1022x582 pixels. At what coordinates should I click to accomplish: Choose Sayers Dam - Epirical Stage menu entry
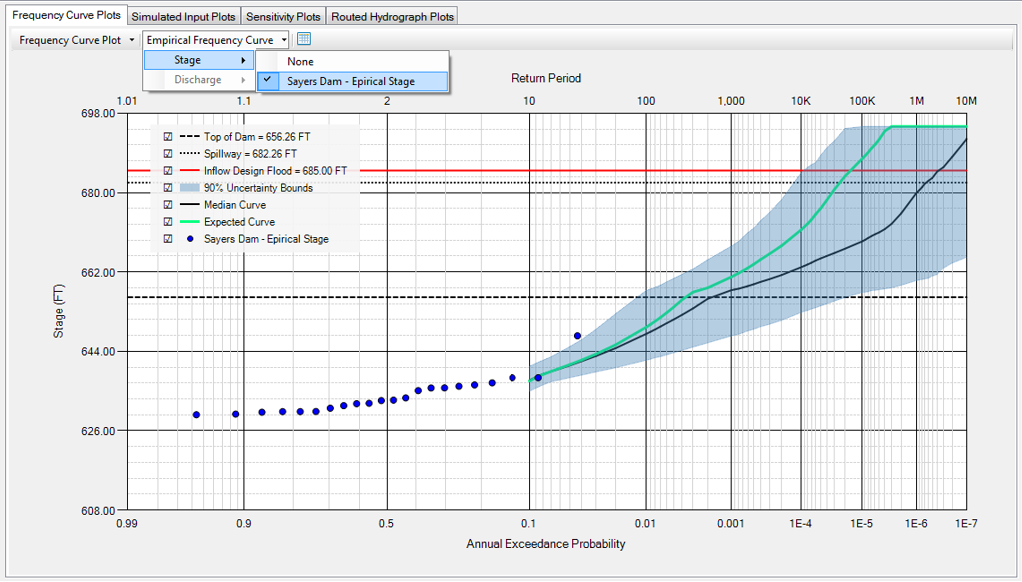click(x=352, y=79)
